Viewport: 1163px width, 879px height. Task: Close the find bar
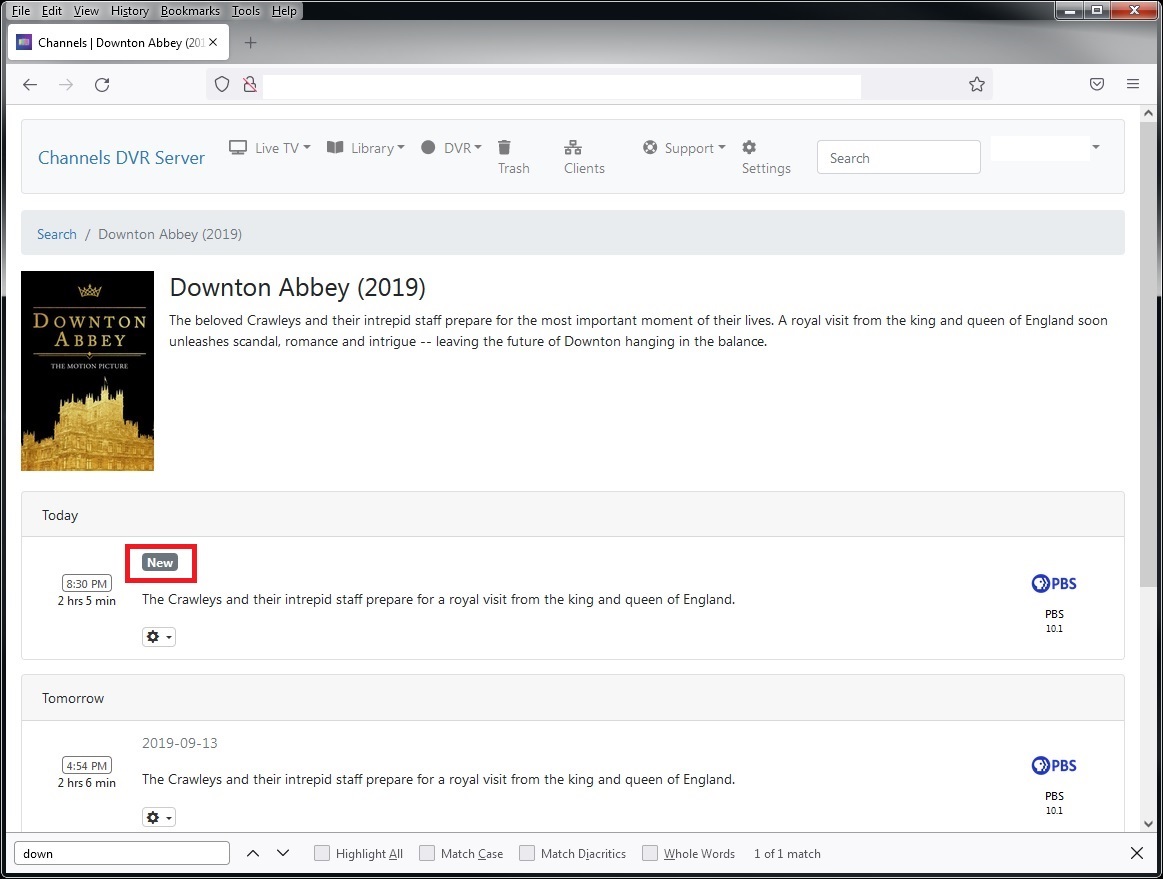[x=1137, y=853]
